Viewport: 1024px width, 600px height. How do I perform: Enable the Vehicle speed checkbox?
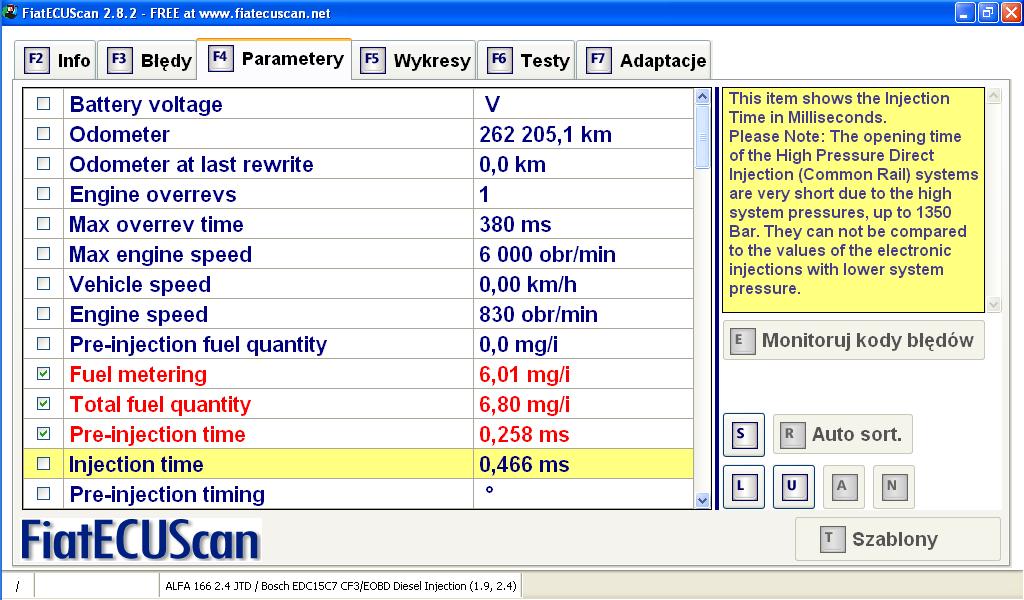43,284
